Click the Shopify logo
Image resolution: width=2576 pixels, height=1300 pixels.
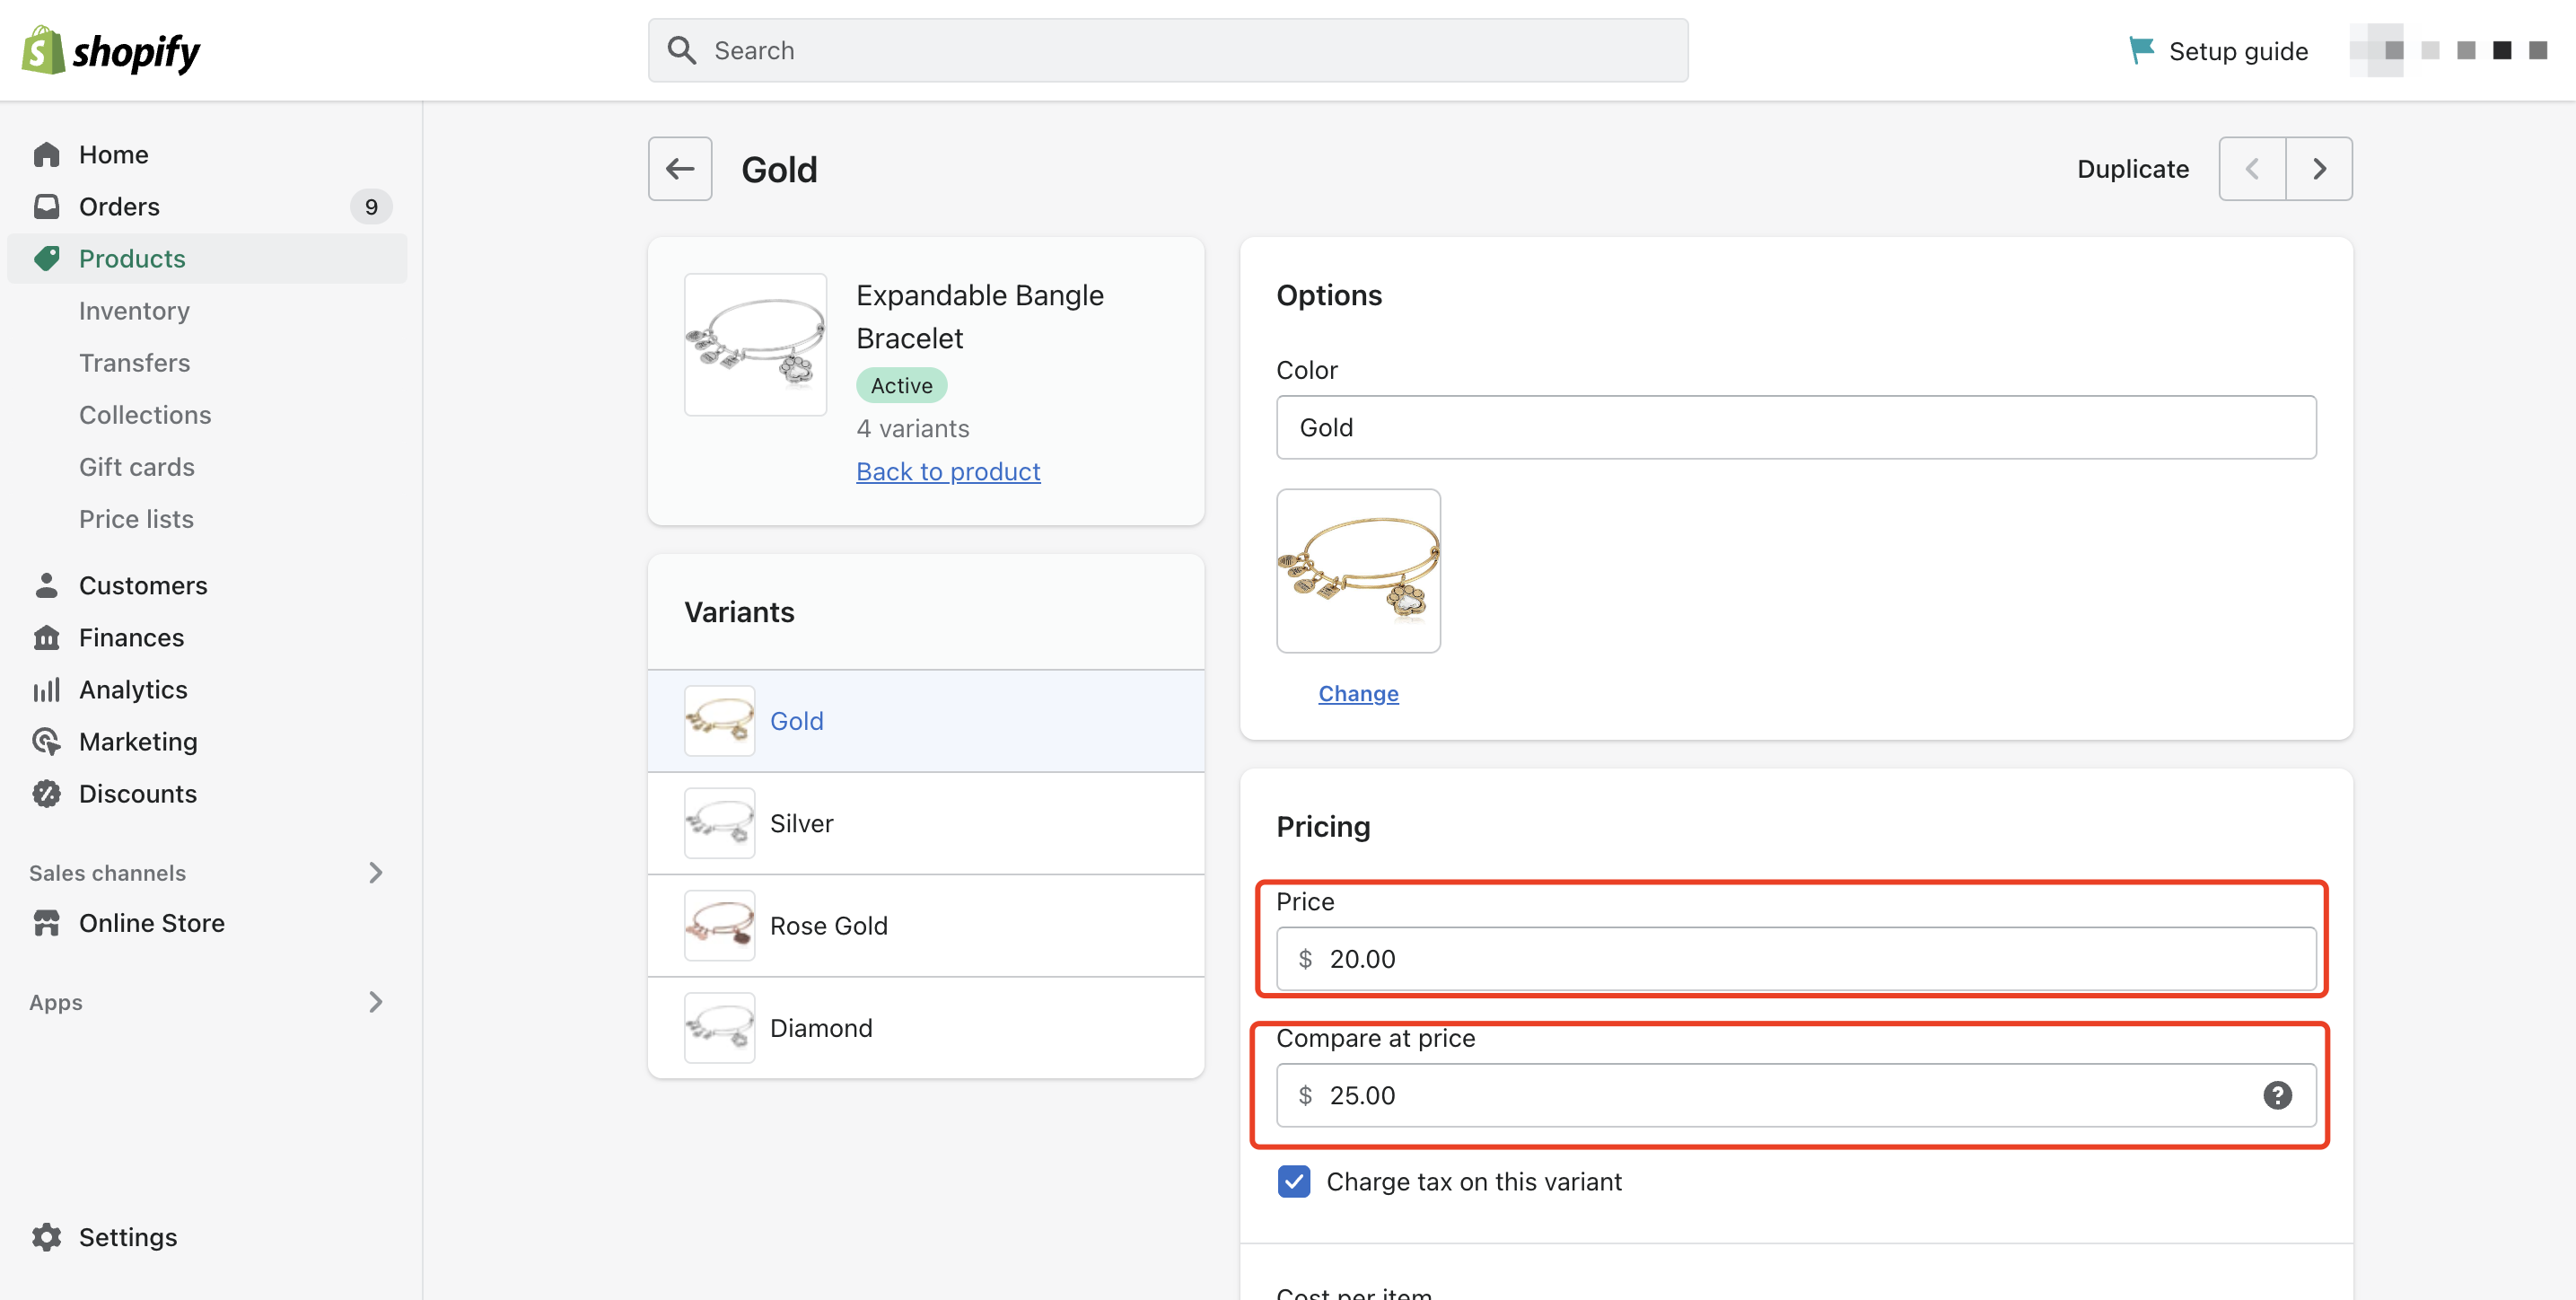tap(111, 50)
